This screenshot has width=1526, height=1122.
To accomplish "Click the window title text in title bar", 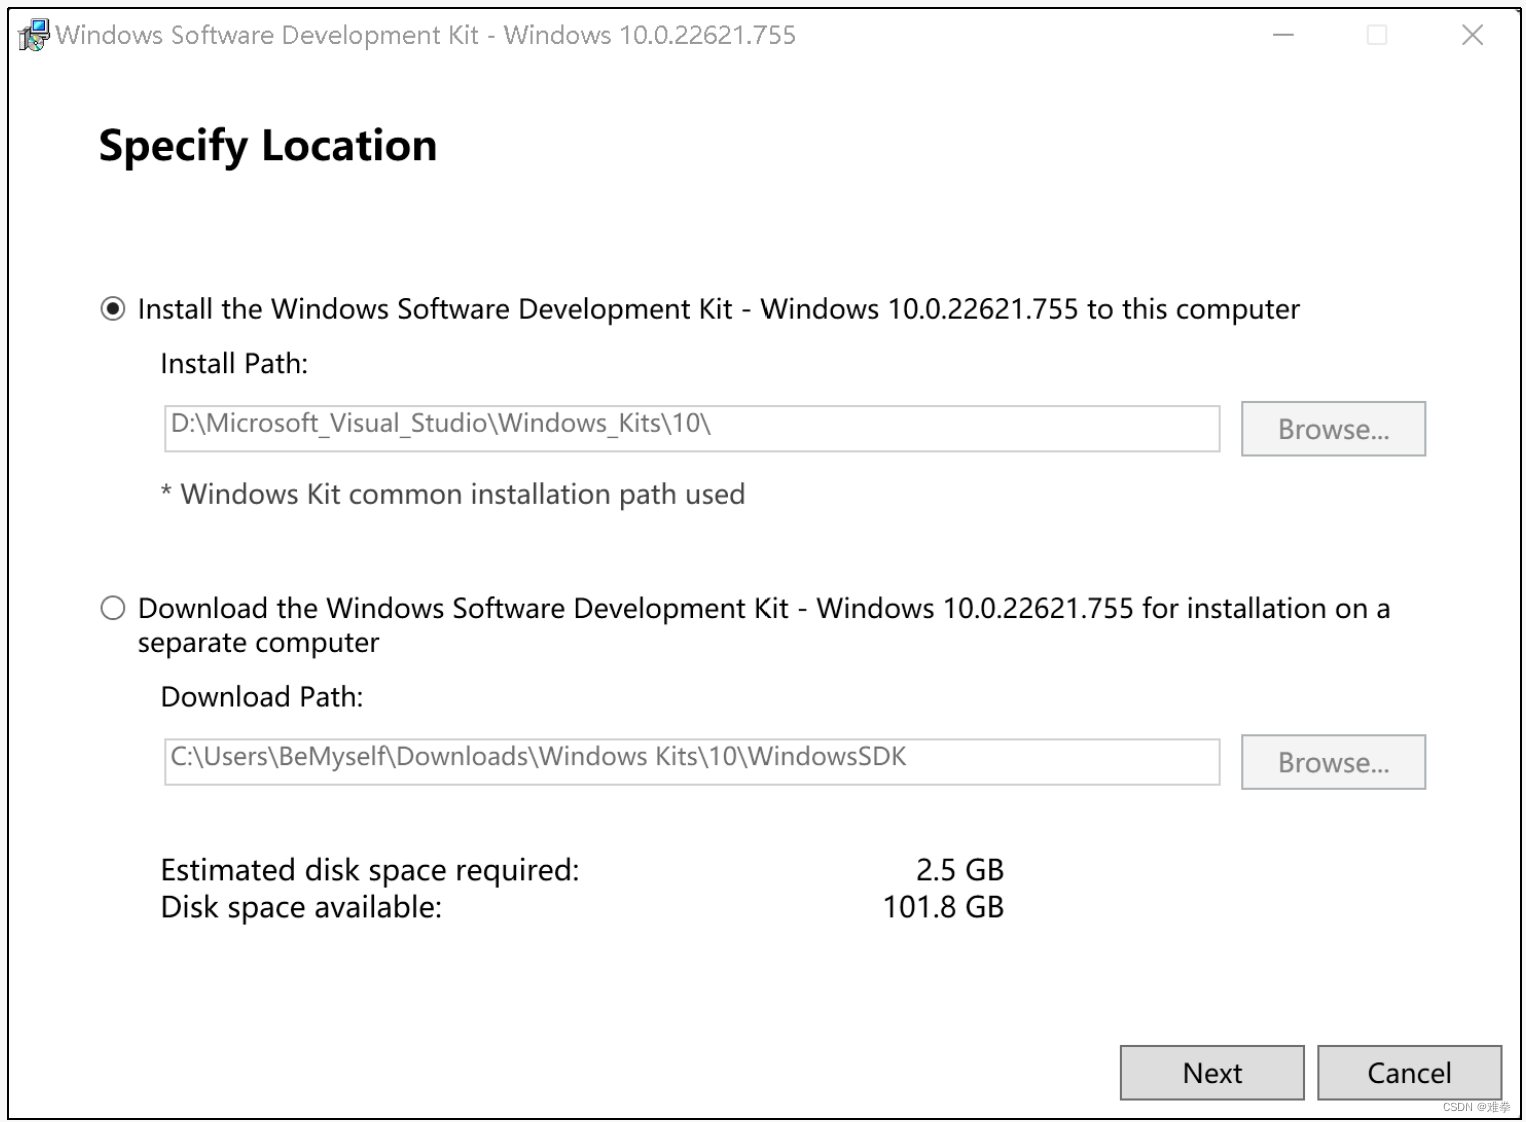I will (426, 35).
